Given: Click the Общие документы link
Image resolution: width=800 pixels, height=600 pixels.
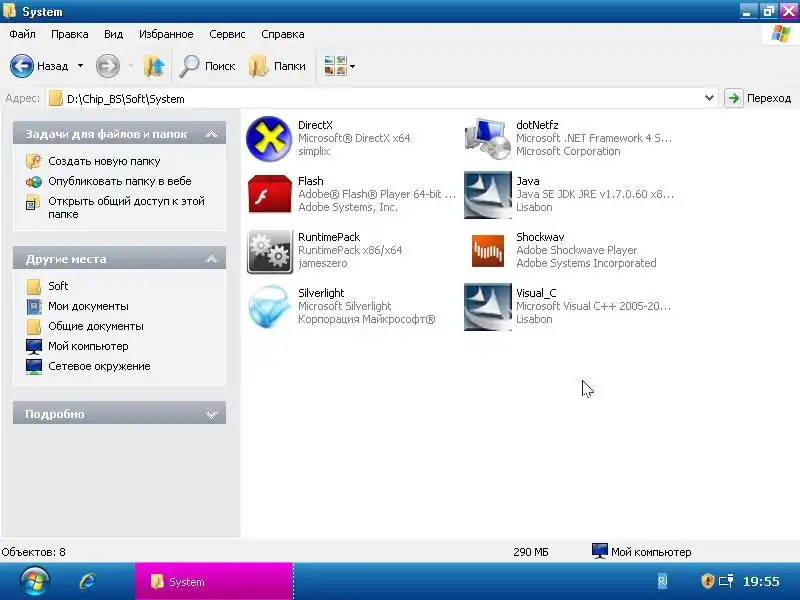Looking at the screenshot, I should (x=96, y=326).
